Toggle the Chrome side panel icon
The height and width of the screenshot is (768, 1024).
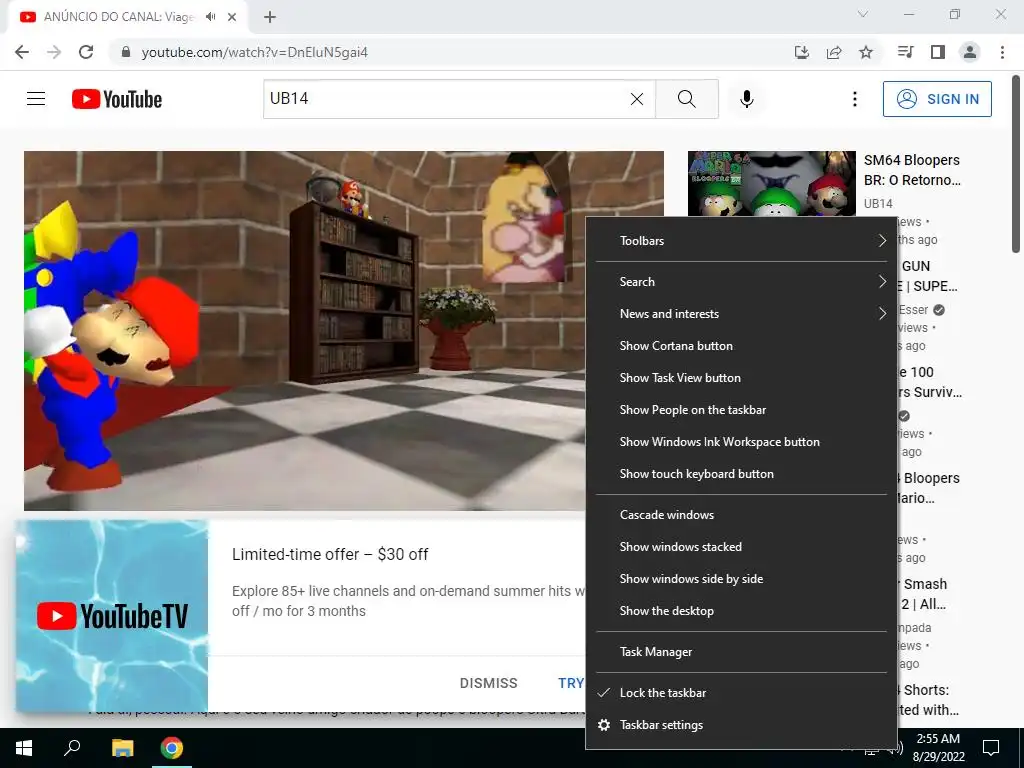click(x=938, y=52)
